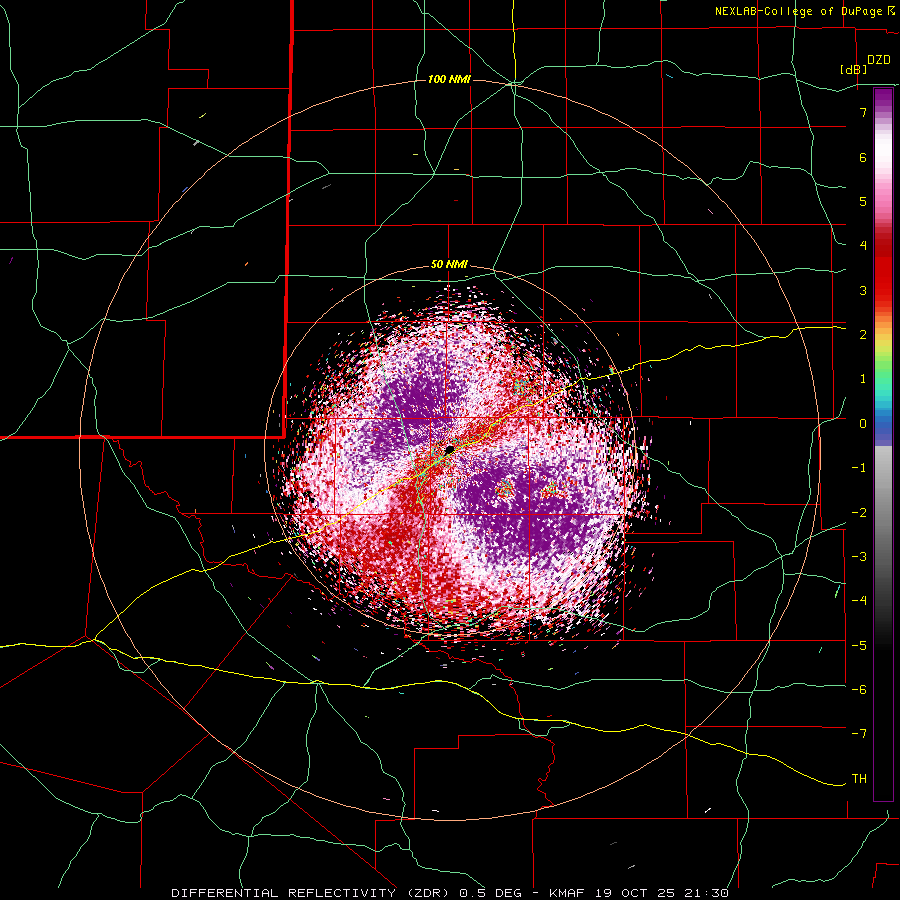Viewport: 900px width, 900px height.
Task: Click the -4 value on the color scale
Action: coord(859,600)
